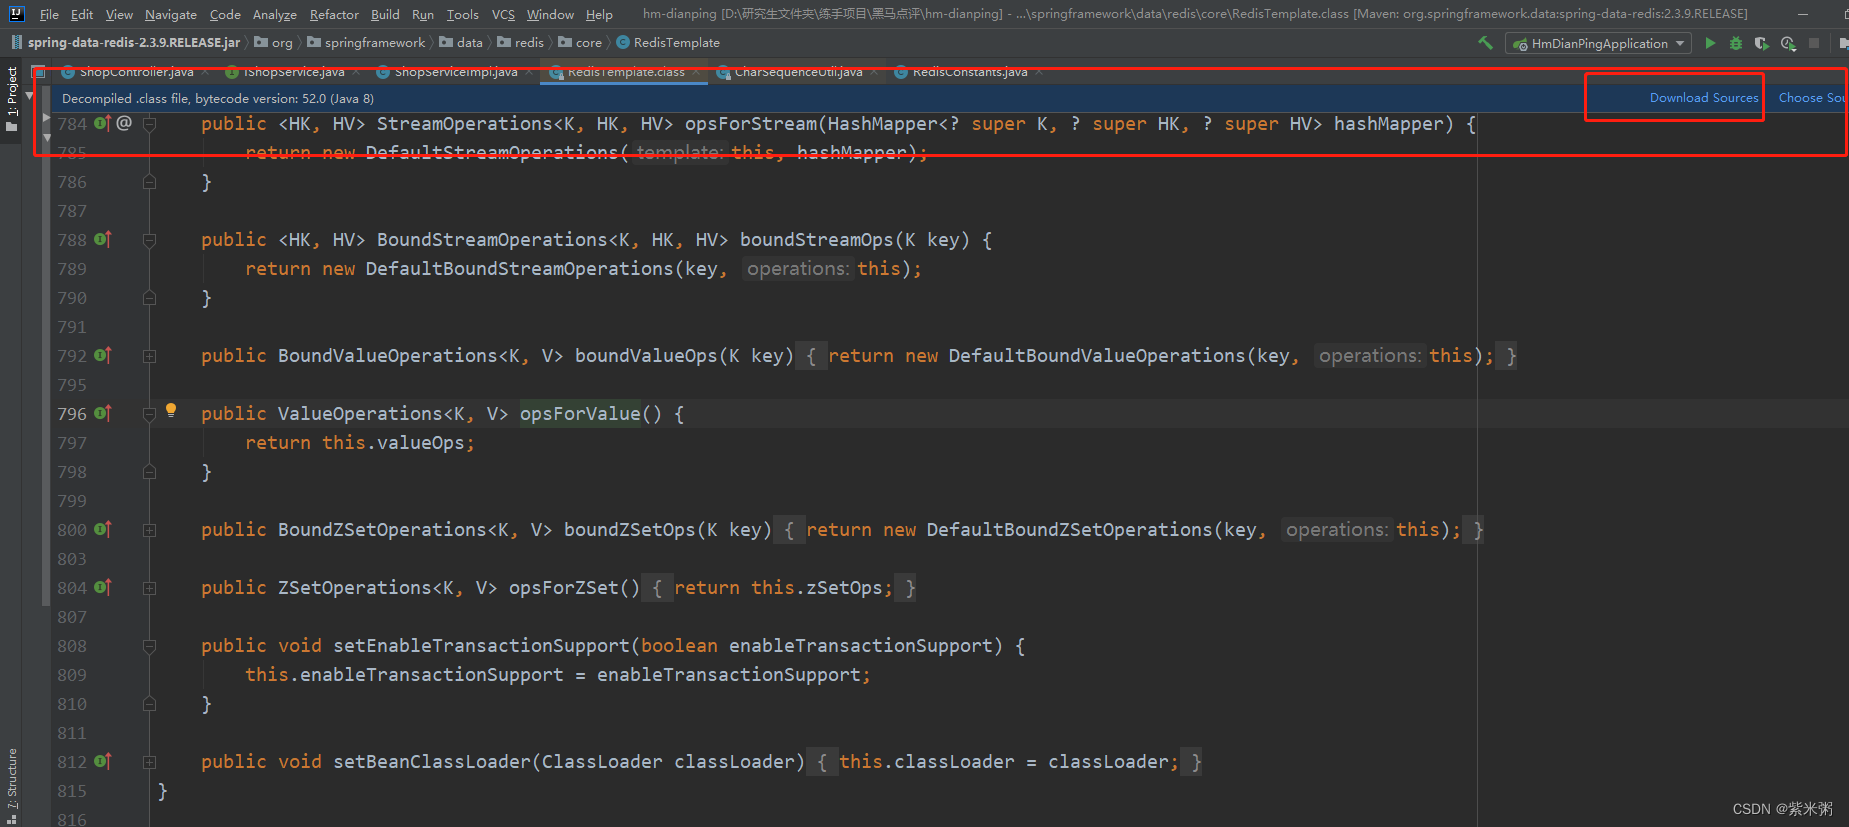Close the RedisConstants.java tab
Image resolution: width=1849 pixels, height=827 pixels.
(1039, 72)
